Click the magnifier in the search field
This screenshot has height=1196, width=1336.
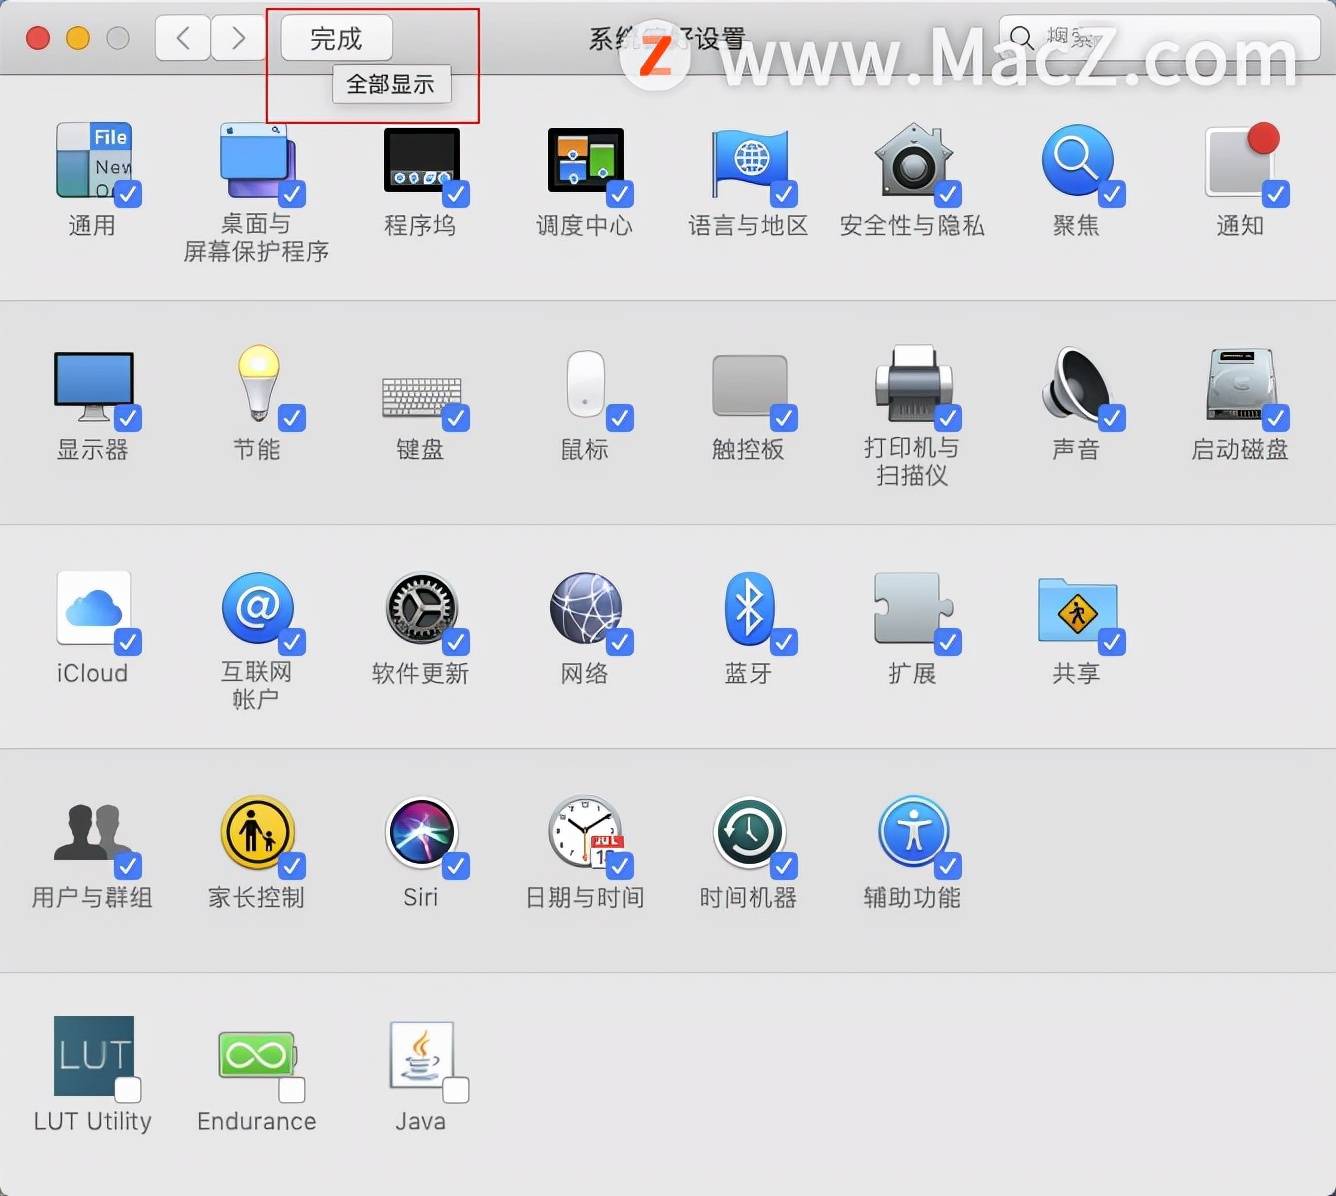1021,38
